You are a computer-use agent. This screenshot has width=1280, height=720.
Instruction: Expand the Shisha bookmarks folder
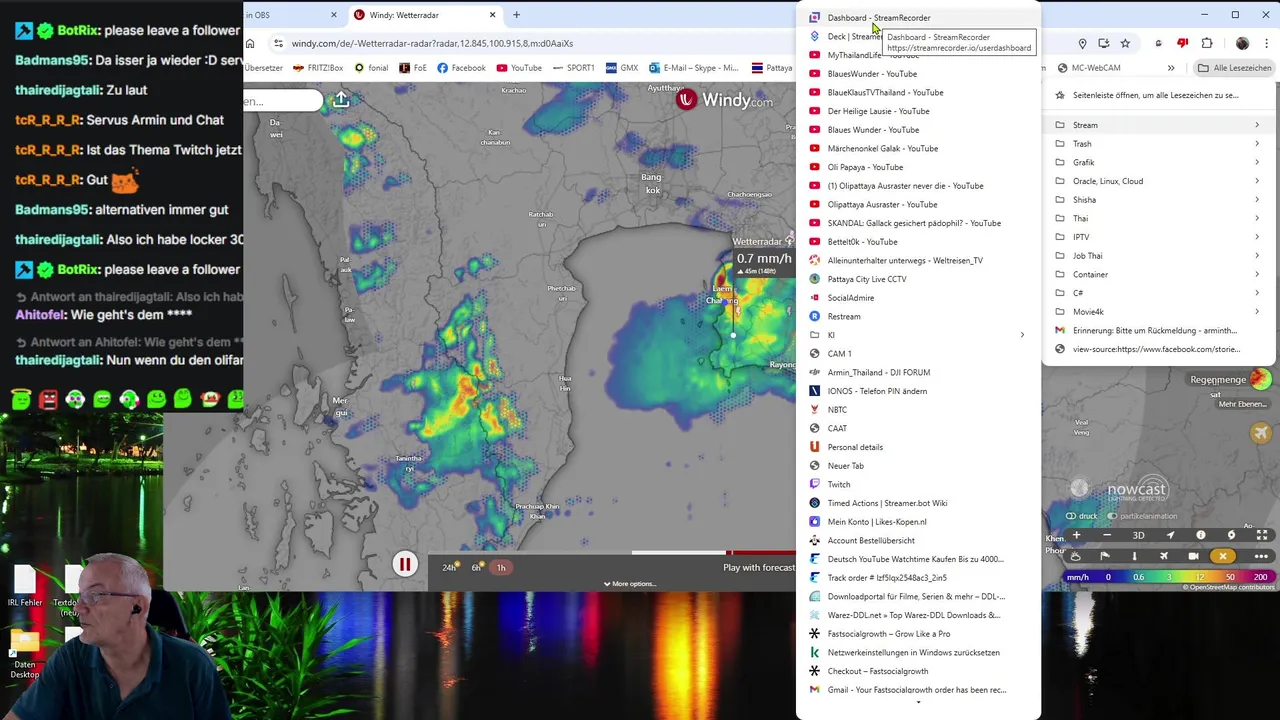click(1158, 200)
